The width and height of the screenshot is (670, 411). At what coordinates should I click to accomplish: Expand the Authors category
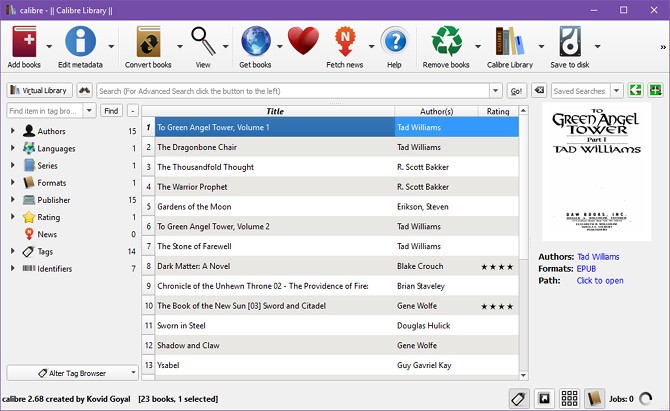tap(13, 131)
